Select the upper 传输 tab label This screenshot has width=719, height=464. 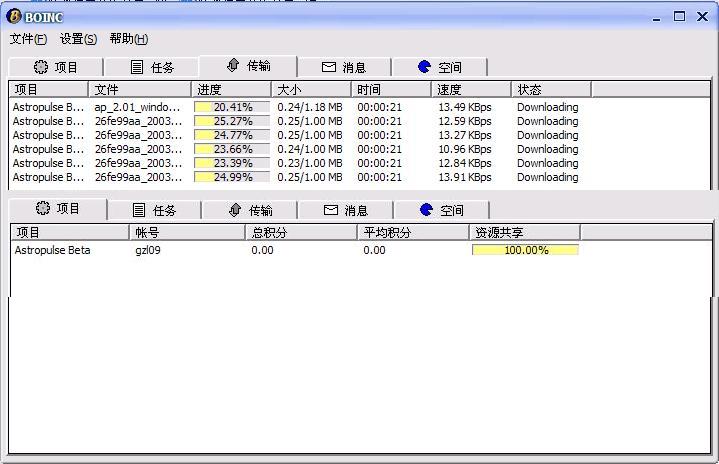tap(259, 66)
